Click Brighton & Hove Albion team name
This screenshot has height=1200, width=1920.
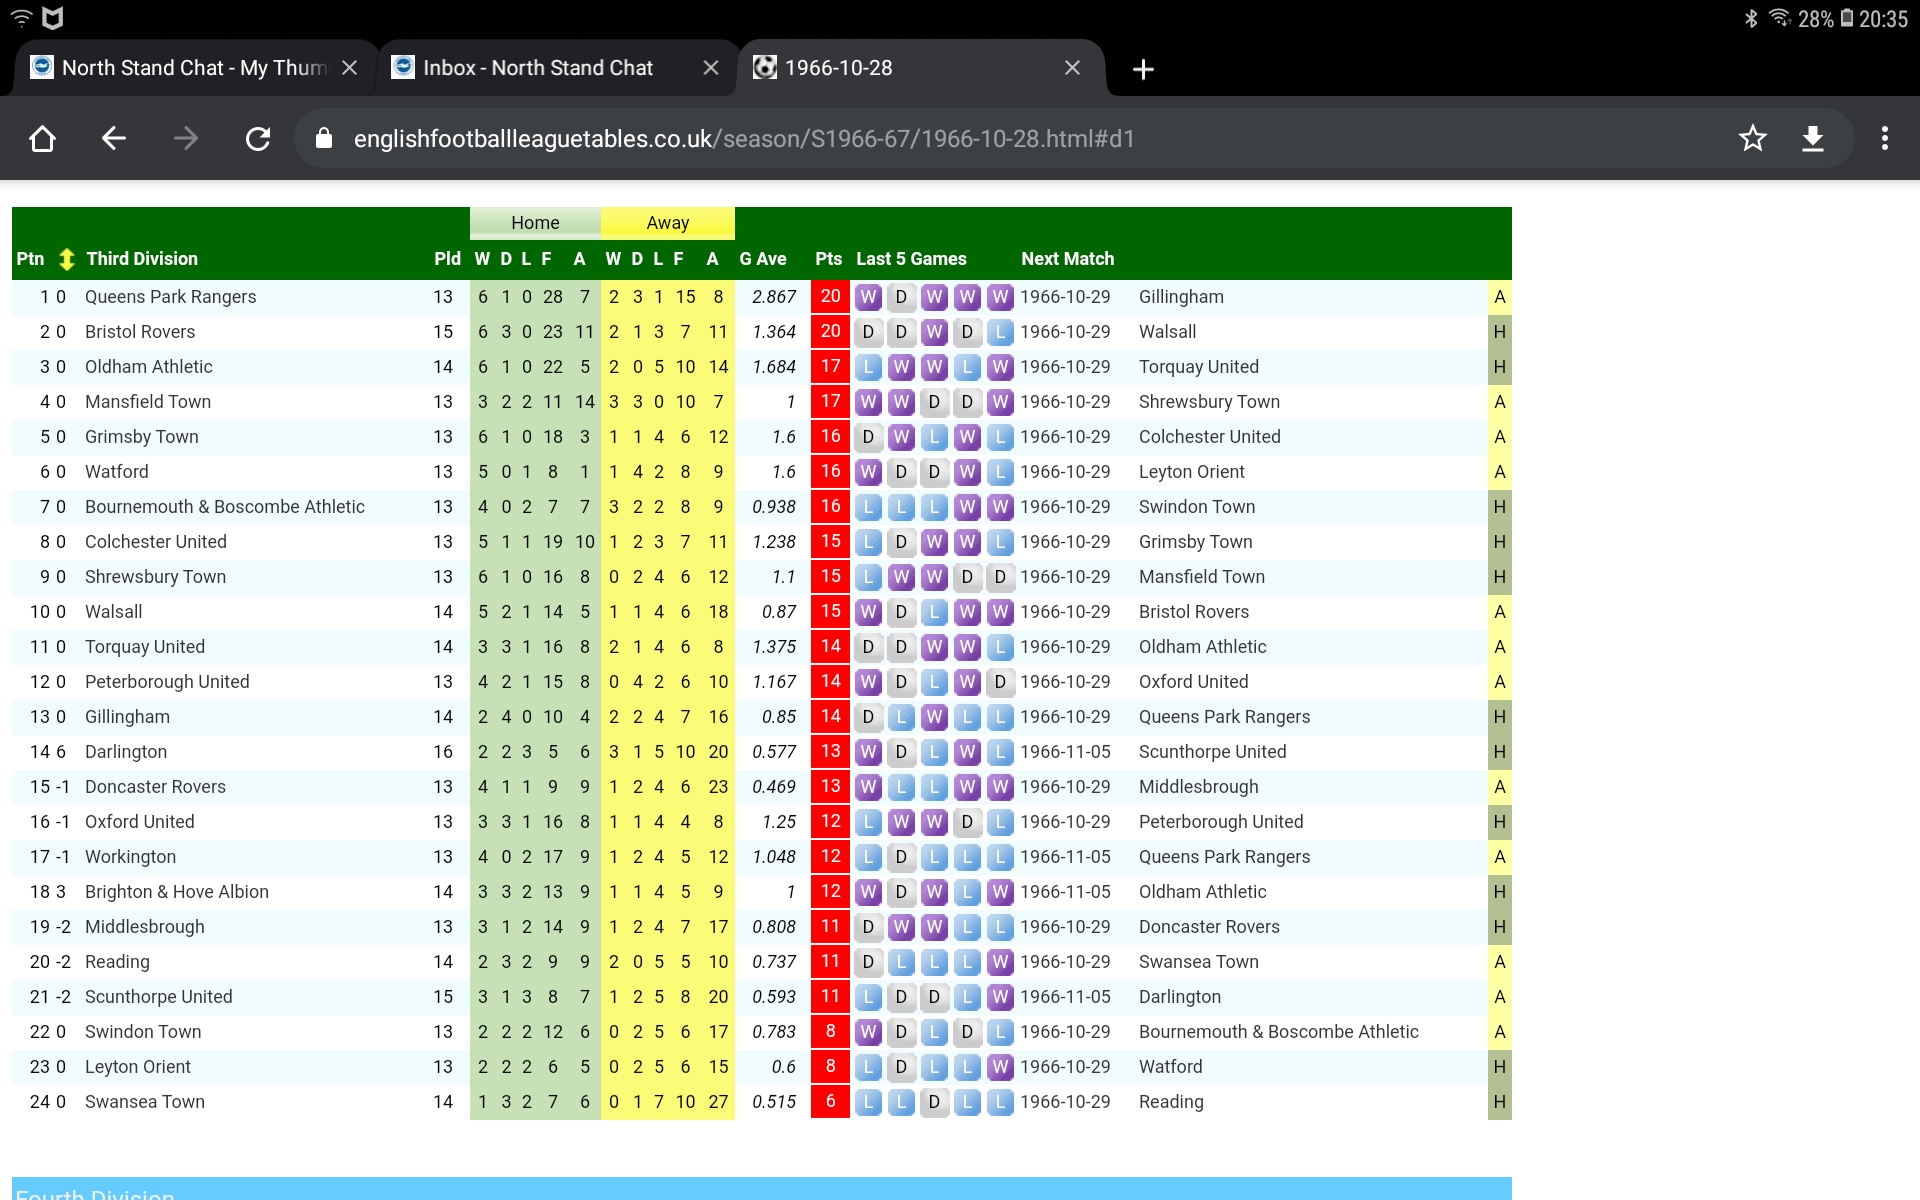pyautogui.click(x=177, y=892)
